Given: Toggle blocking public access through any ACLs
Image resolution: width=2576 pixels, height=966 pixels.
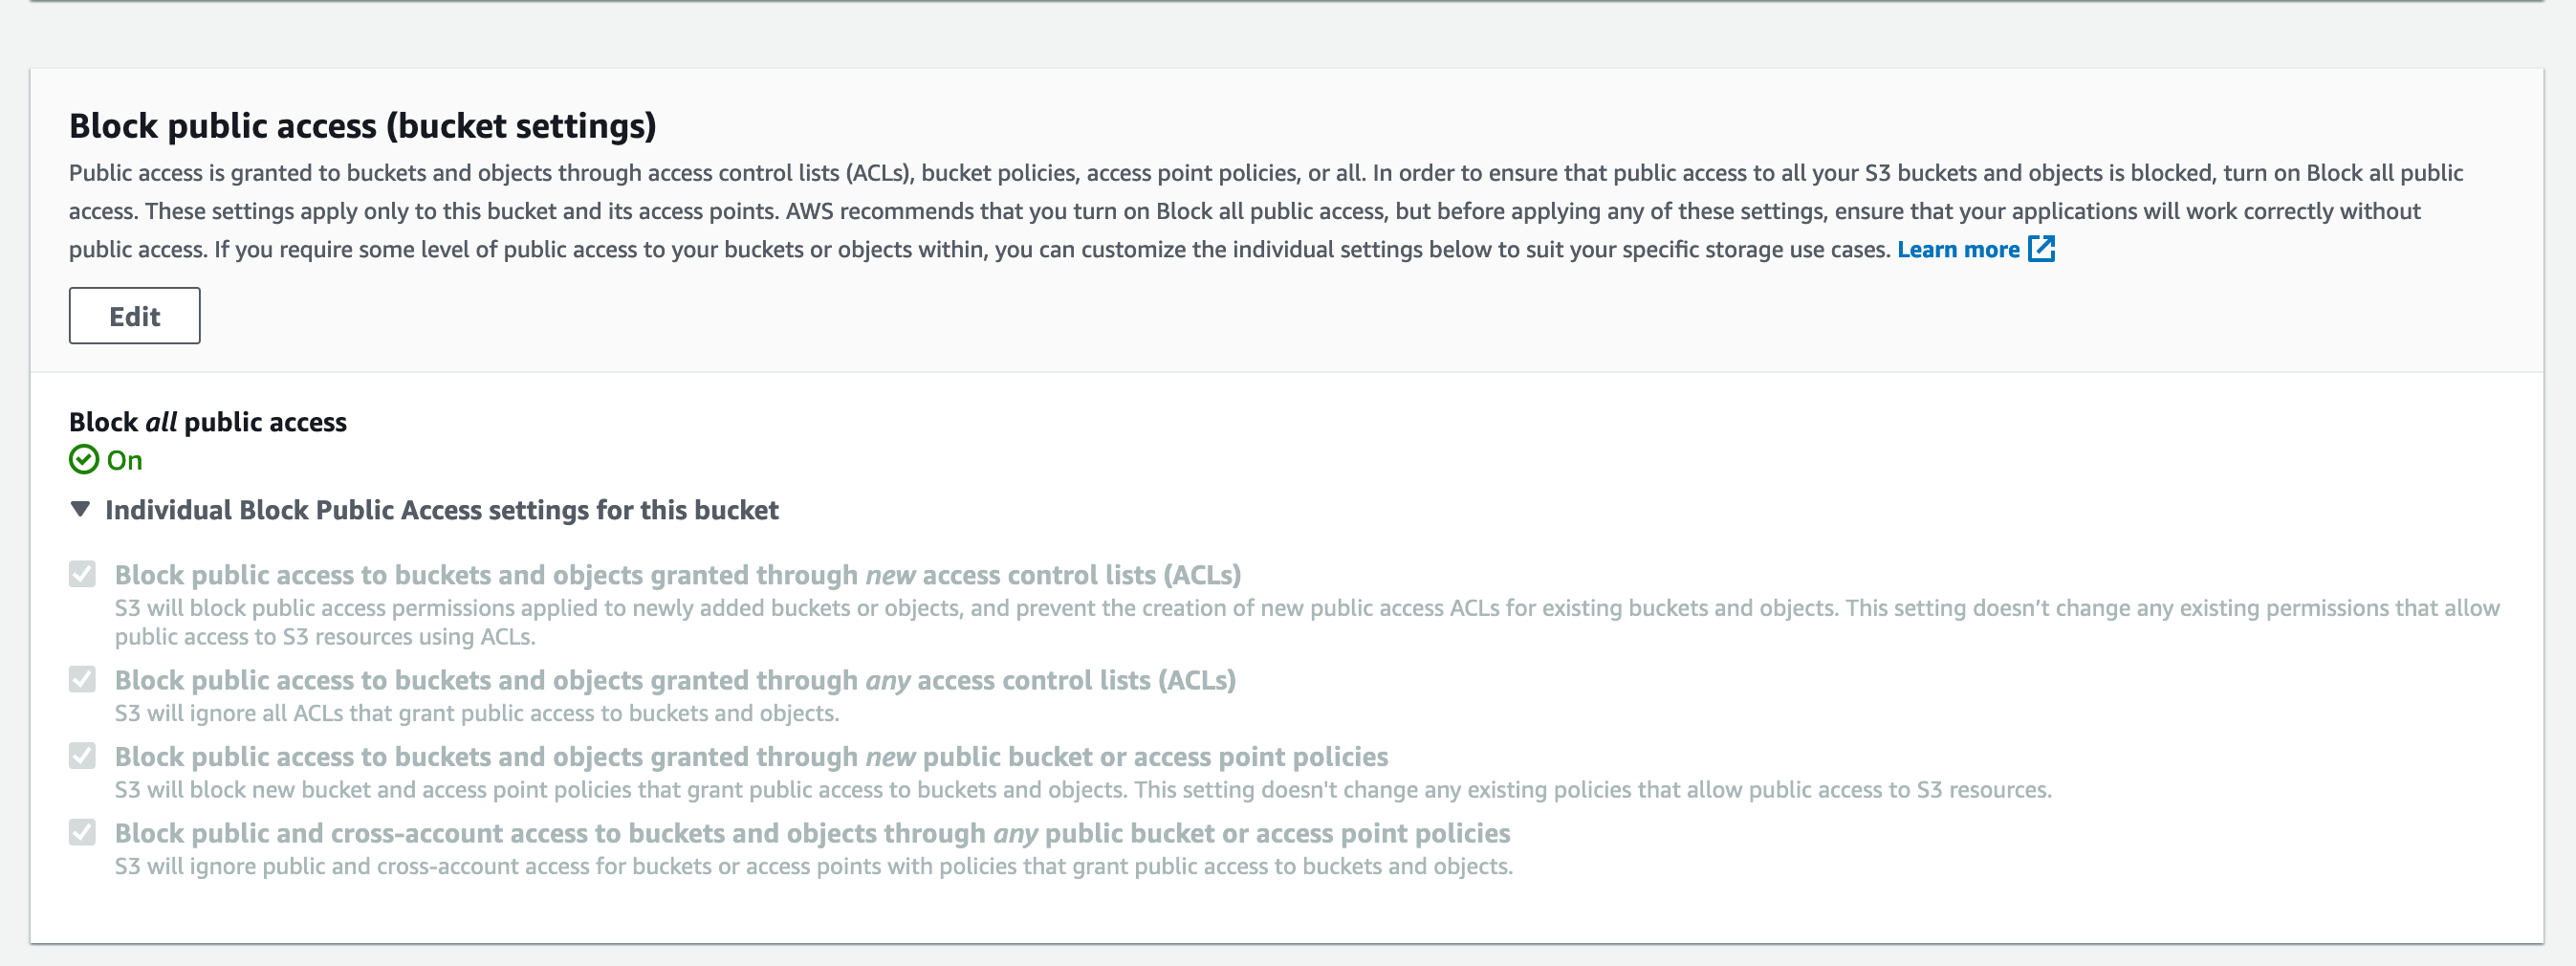Looking at the screenshot, I should pos(82,678).
